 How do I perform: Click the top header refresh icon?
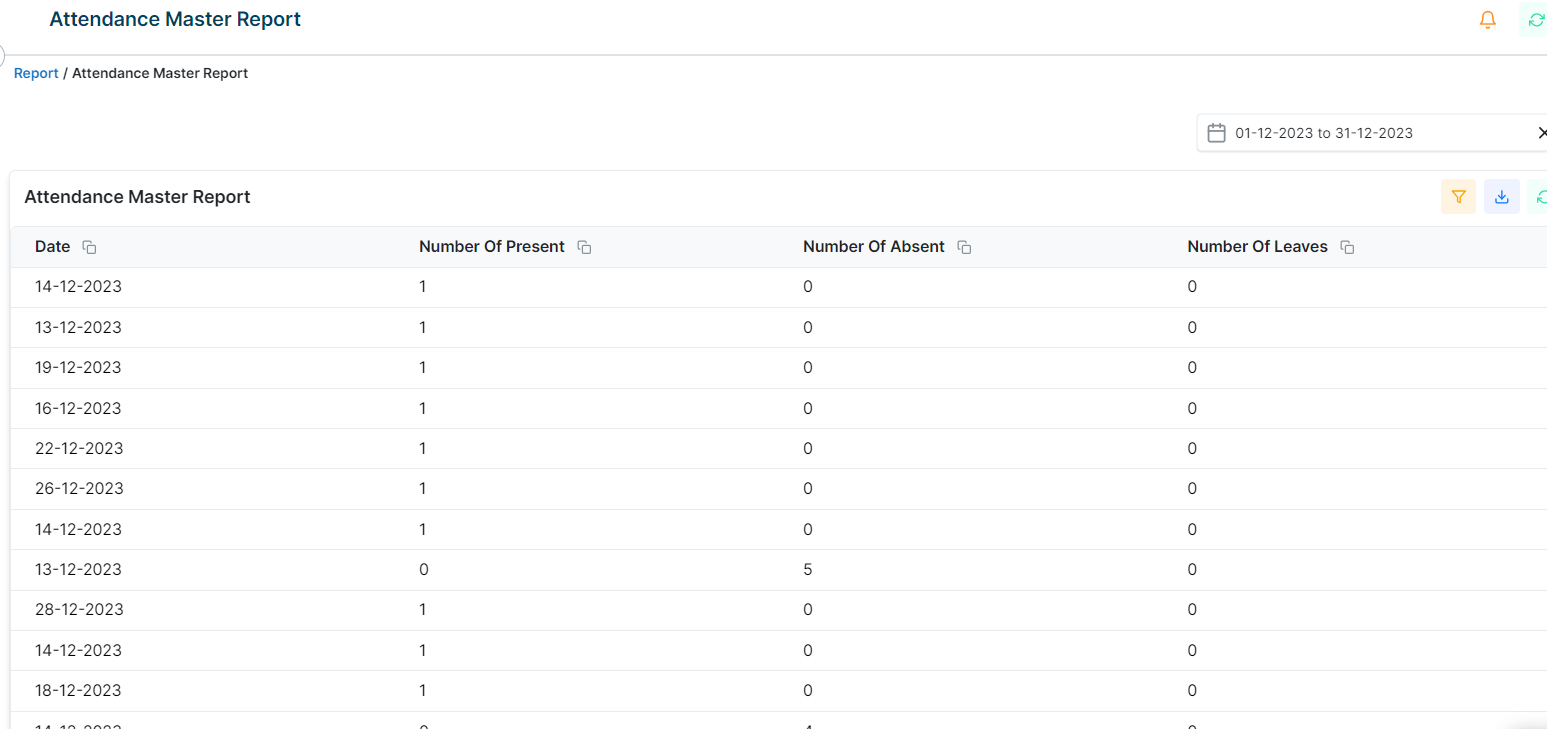pyautogui.click(x=1536, y=20)
